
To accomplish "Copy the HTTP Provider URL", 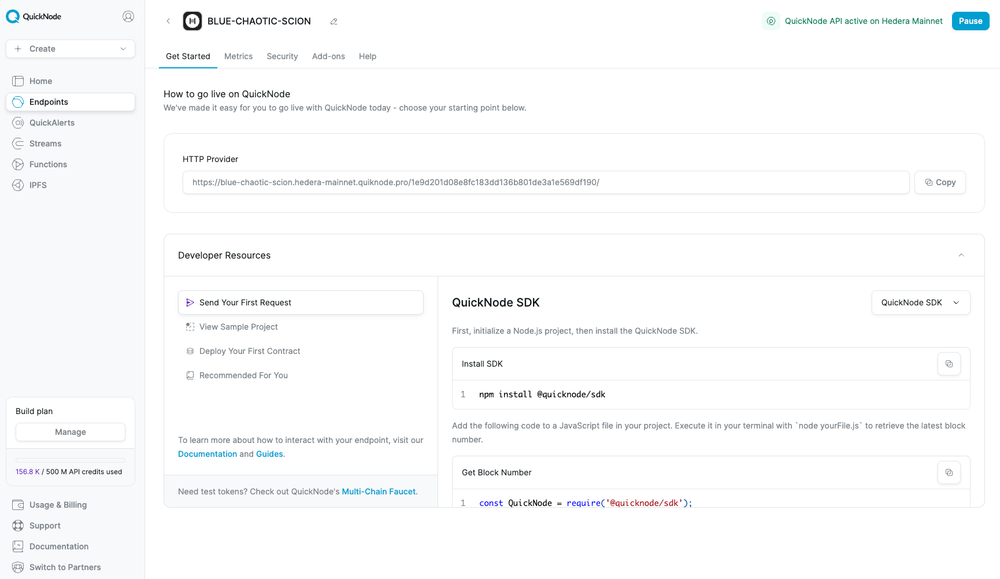I will click(940, 182).
